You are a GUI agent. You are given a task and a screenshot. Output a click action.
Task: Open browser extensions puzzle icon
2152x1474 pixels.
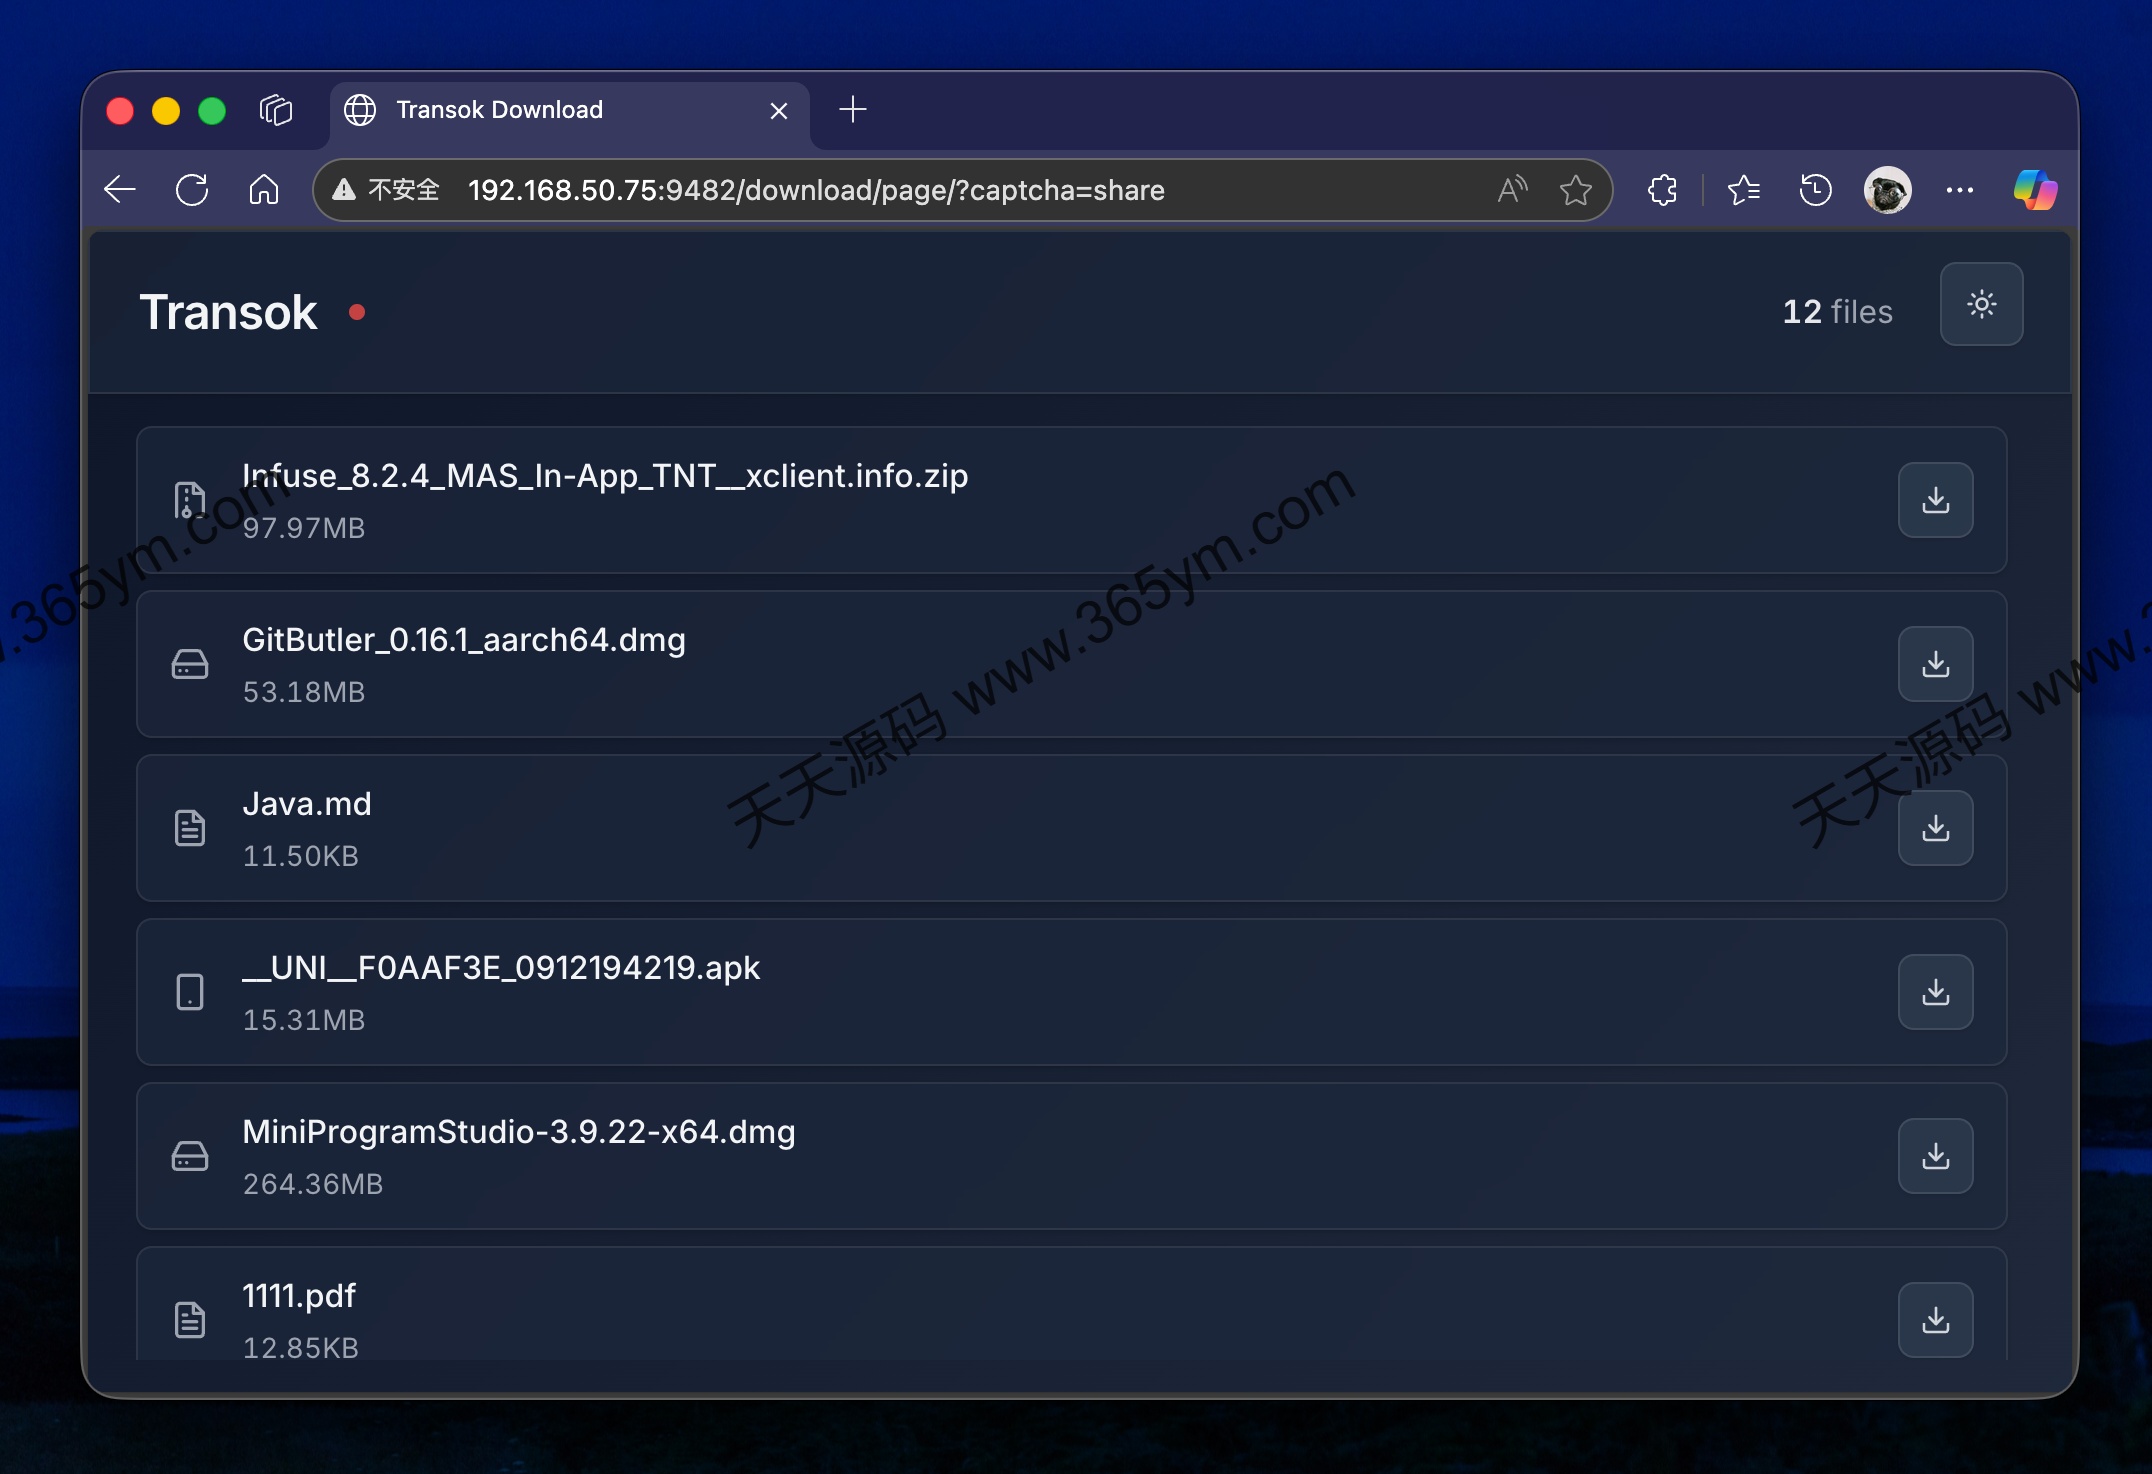click(1662, 190)
